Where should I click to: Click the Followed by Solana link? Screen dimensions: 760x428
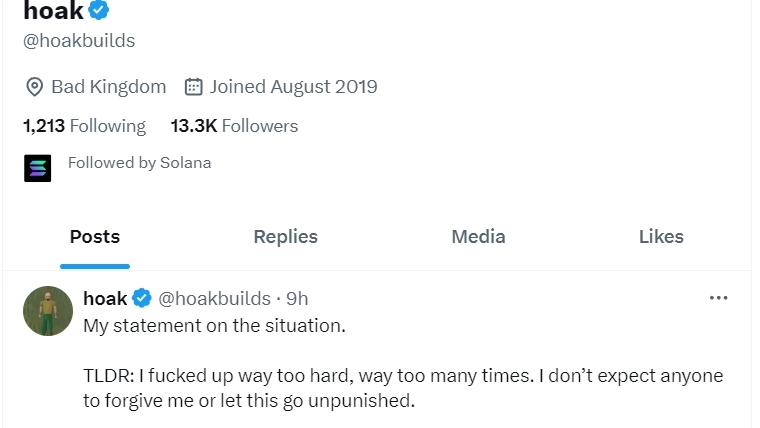[139, 163]
